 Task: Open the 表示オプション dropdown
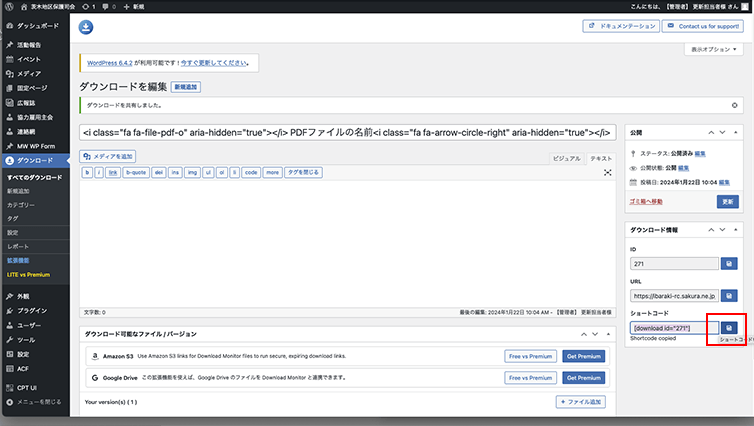click(713, 49)
